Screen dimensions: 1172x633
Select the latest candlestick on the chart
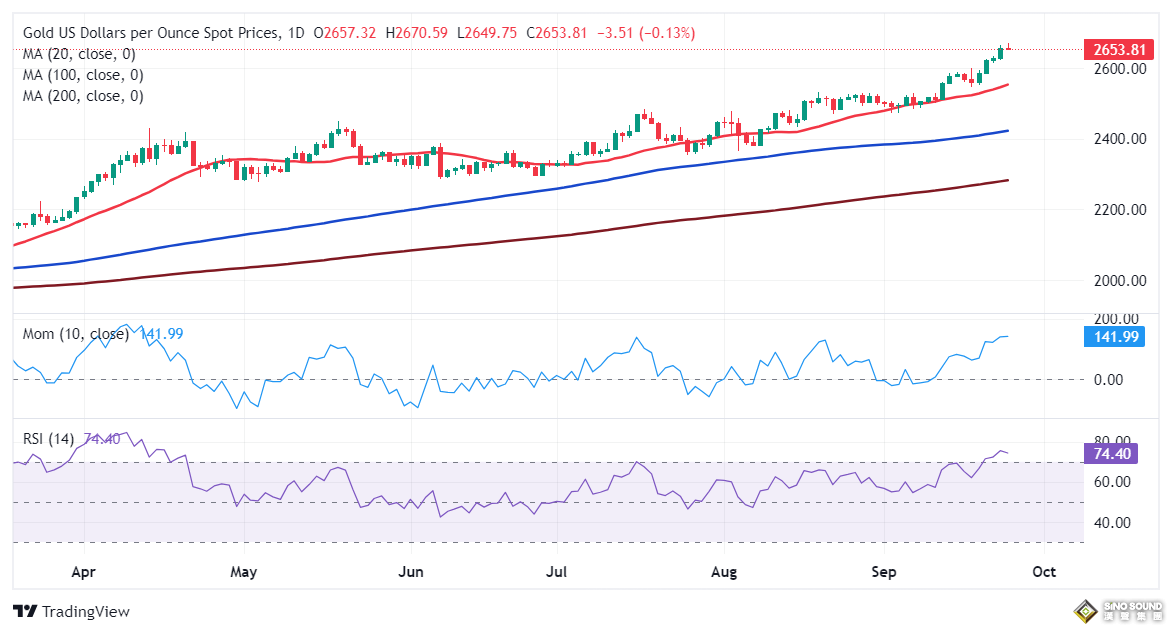click(1008, 47)
